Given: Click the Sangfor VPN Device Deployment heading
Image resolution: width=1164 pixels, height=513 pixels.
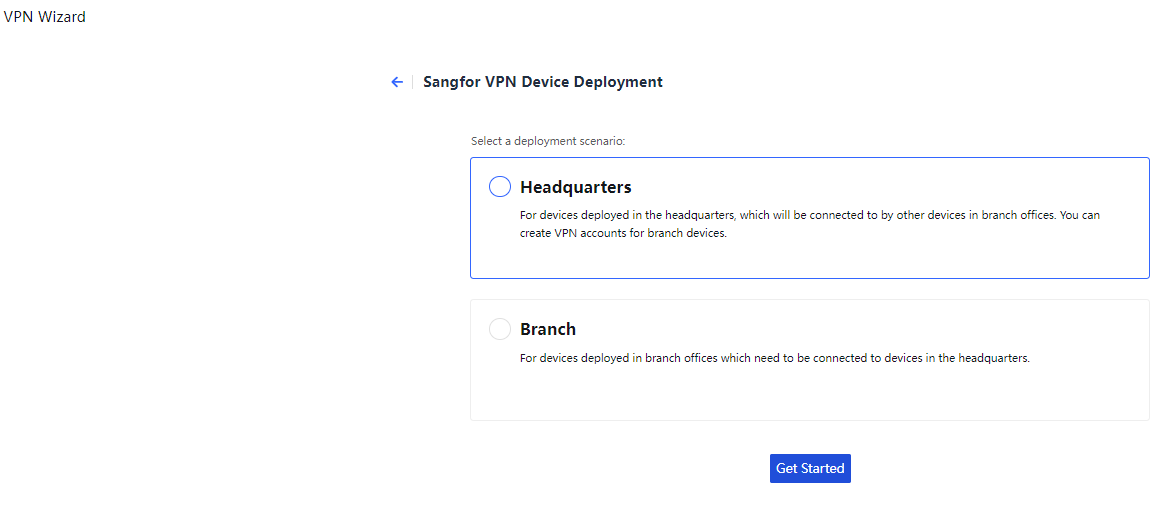Looking at the screenshot, I should pyautogui.click(x=543, y=82).
